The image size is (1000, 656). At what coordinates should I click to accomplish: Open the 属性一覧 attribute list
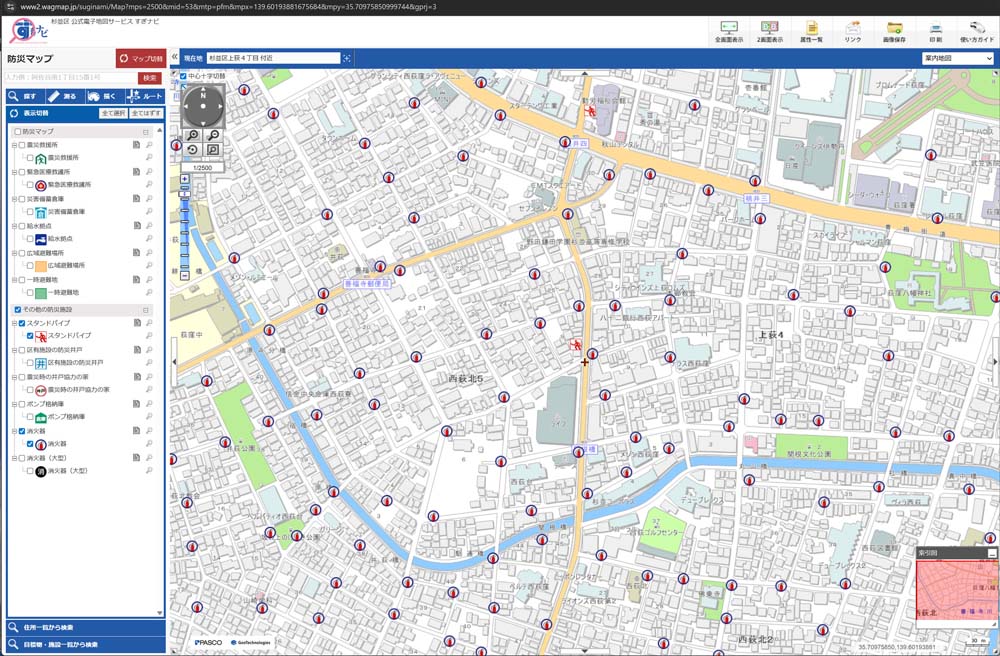tap(811, 31)
